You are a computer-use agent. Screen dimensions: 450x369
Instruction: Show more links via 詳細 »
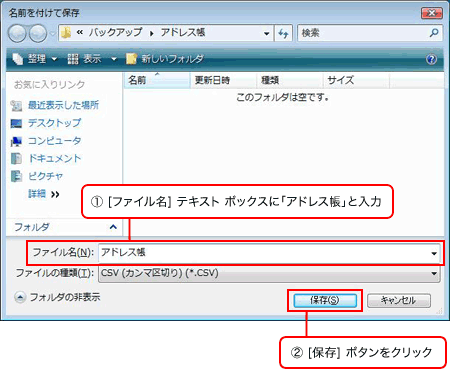click(x=44, y=194)
